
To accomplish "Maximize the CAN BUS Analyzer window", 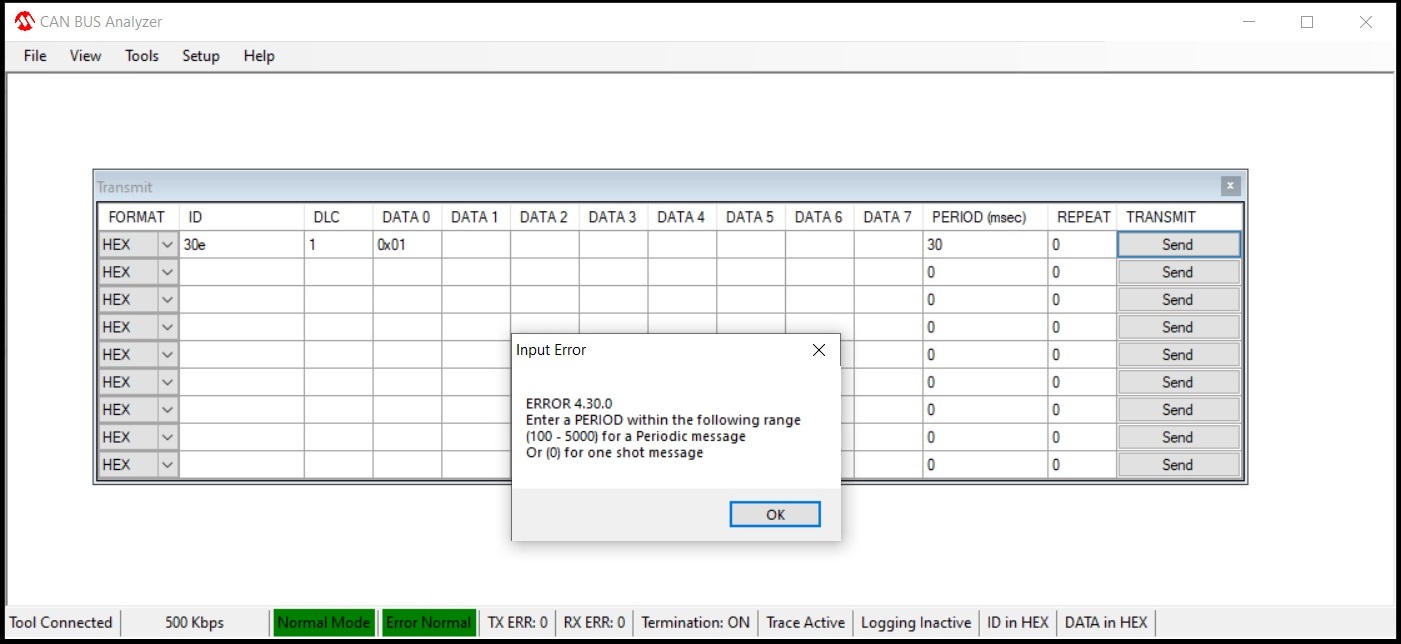I will (x=1306, y=22).
